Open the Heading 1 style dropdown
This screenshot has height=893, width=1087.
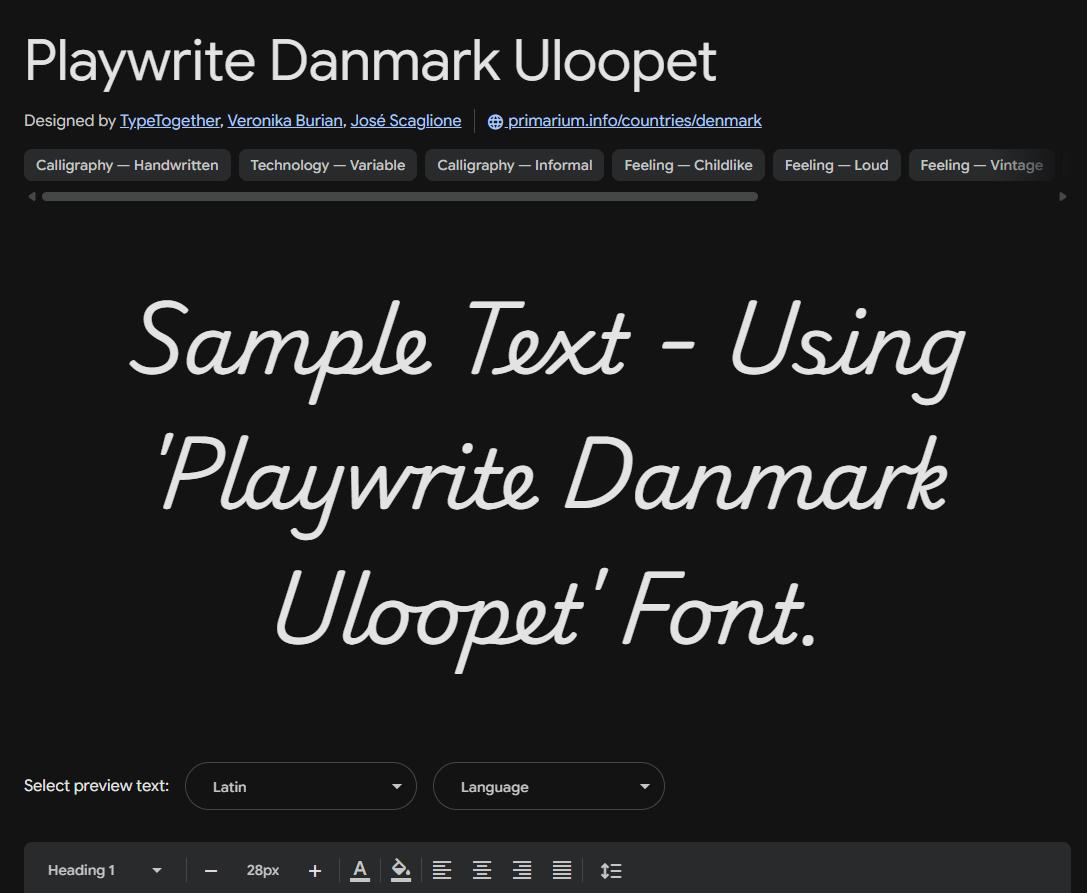(x=104, y=870)
